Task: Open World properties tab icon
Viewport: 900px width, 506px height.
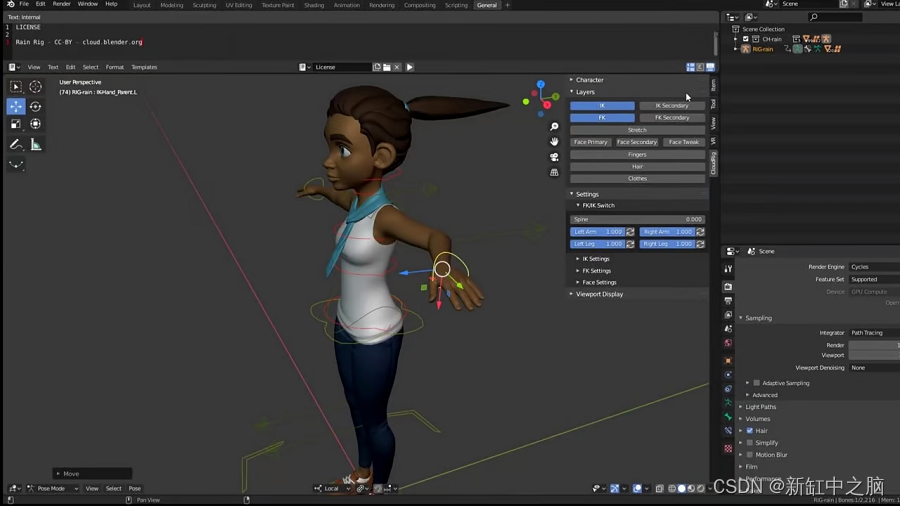Action: 728,343
